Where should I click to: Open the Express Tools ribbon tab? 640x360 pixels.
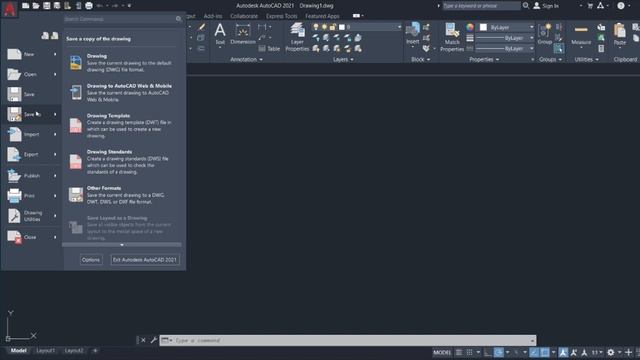pos(282,16)
